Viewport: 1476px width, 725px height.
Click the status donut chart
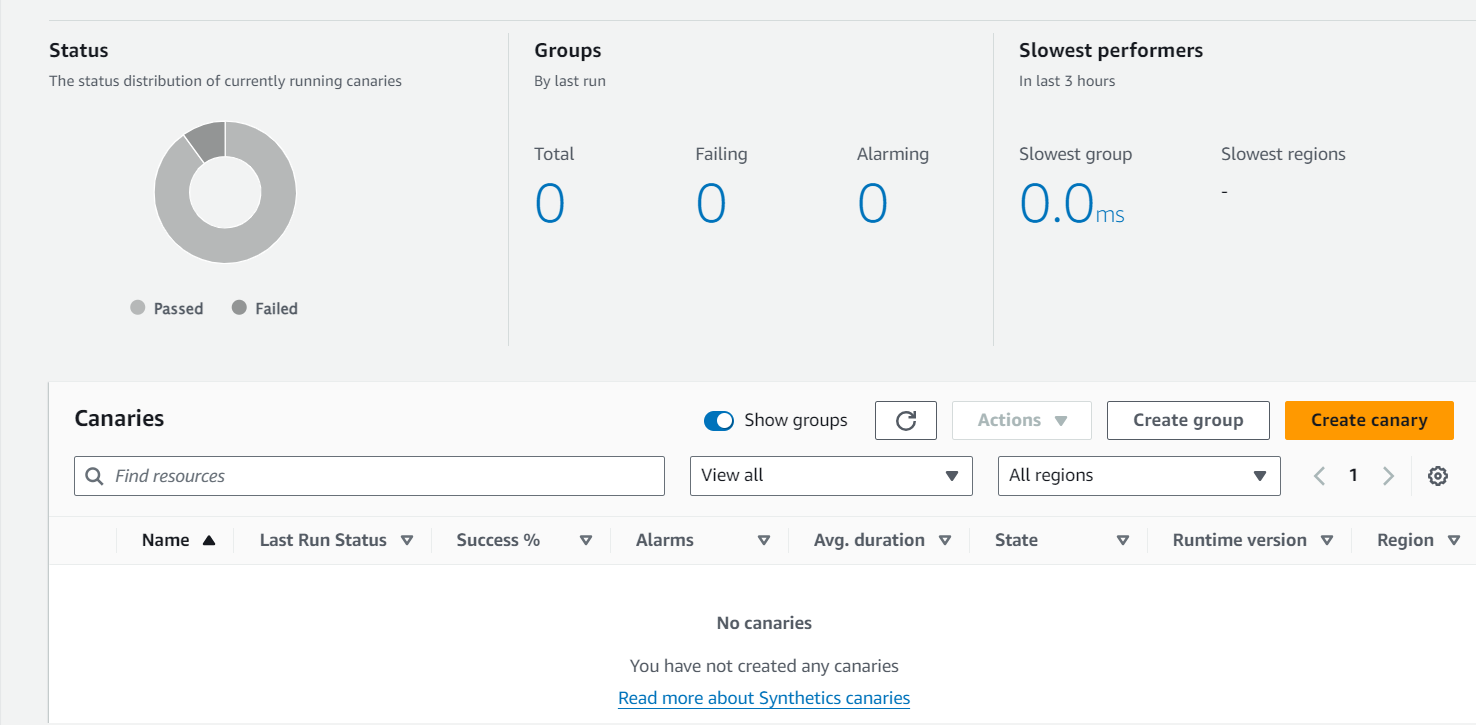pos(225,192)
